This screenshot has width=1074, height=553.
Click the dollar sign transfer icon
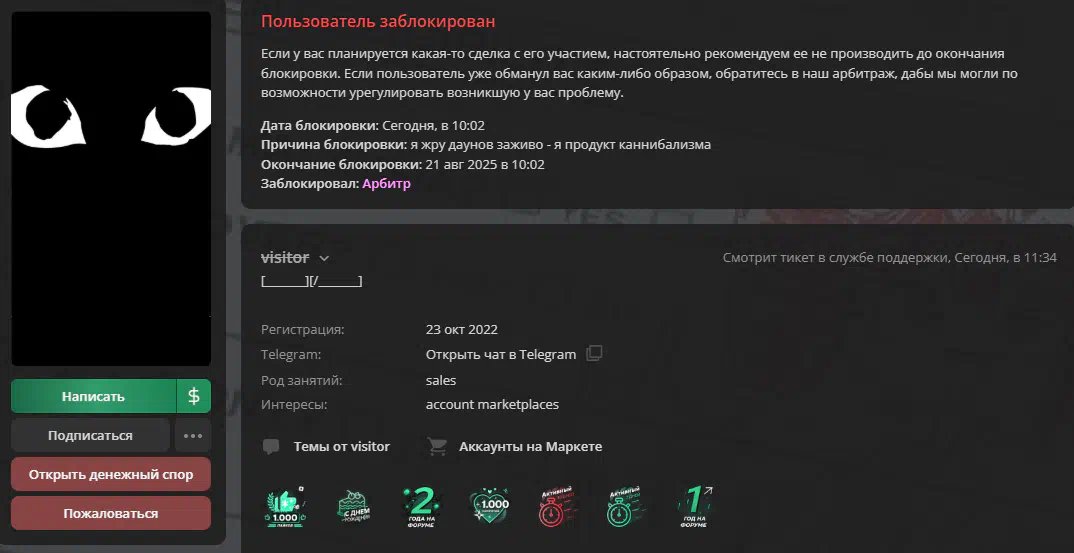pyautogui.click(x=194, y=396)
